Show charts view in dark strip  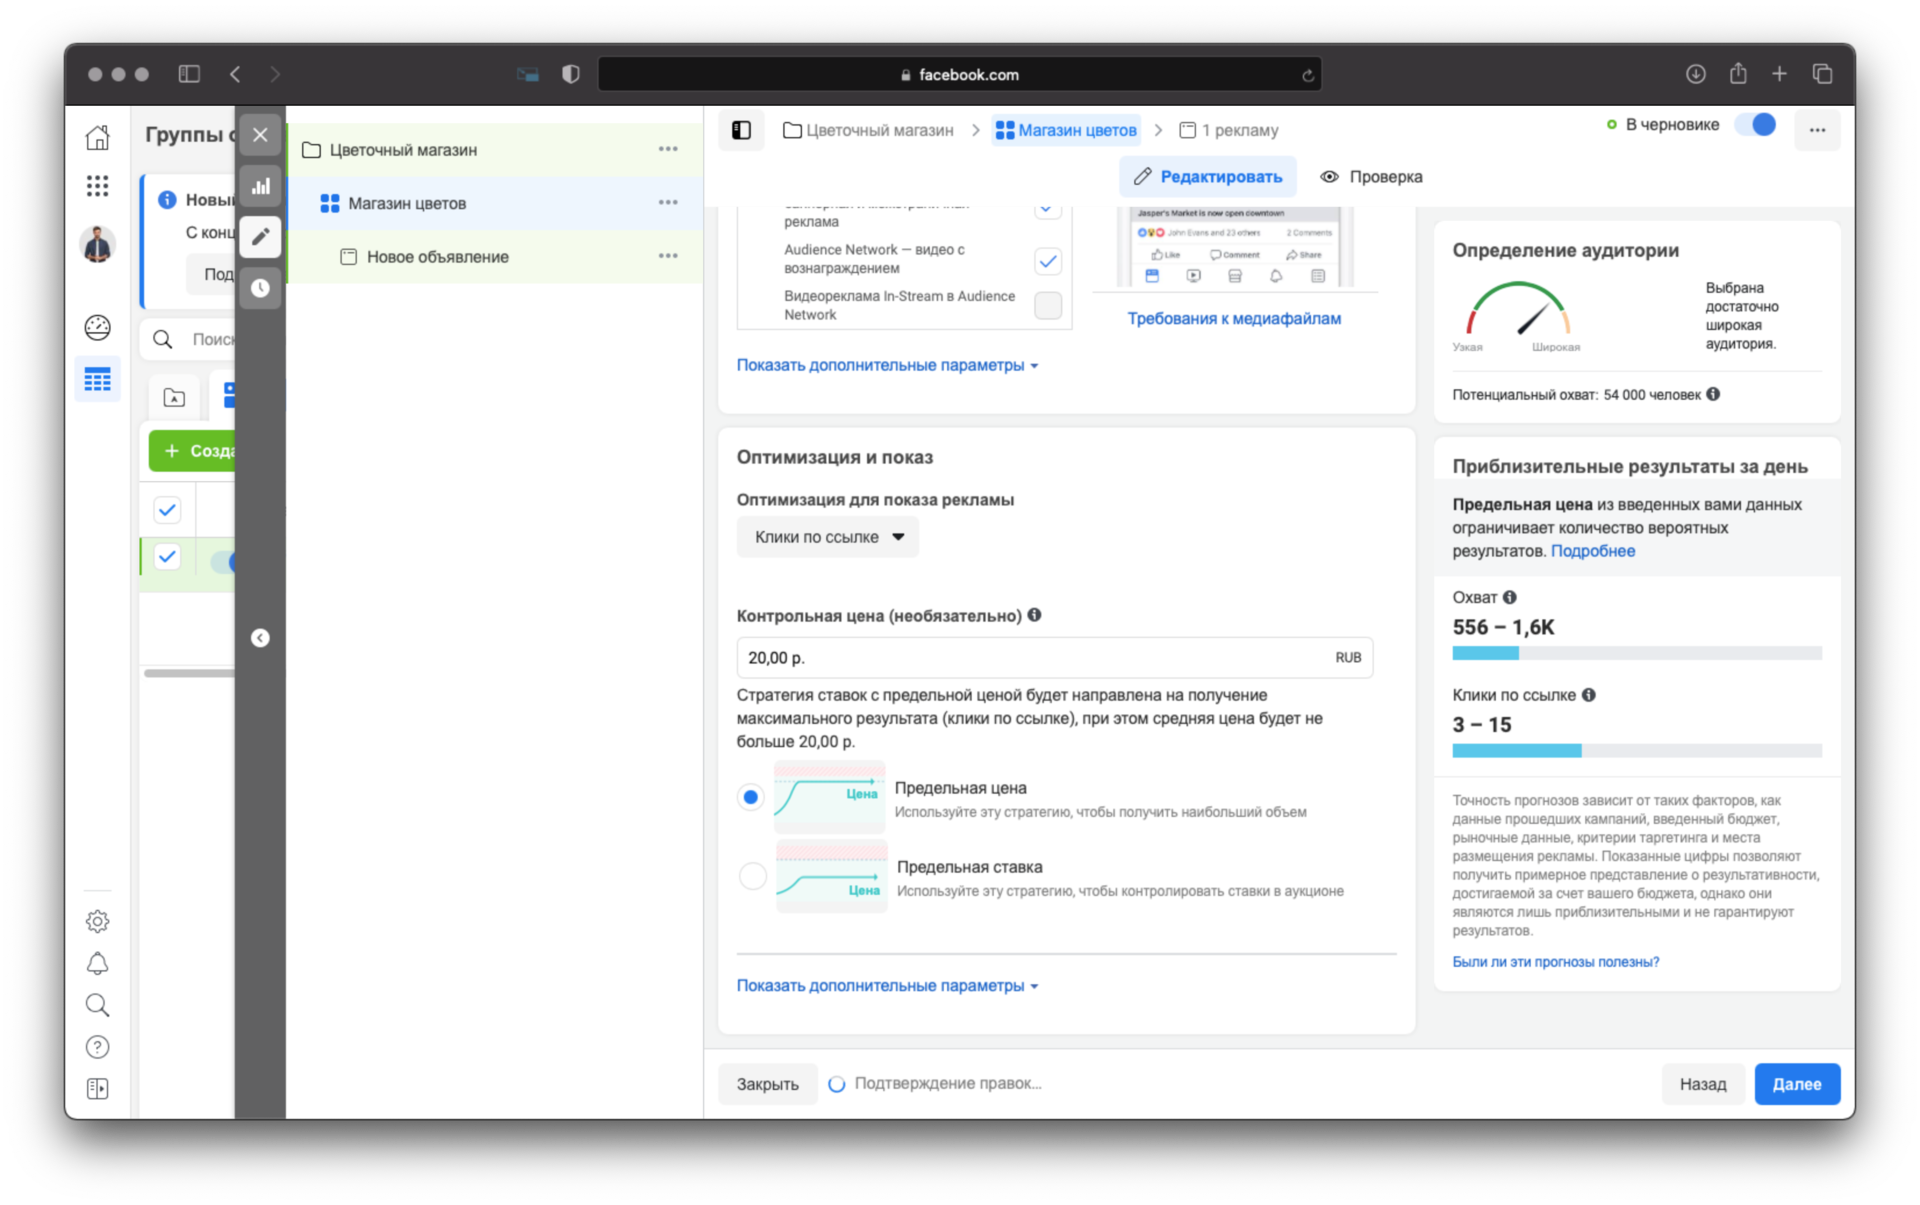(260, 186)
